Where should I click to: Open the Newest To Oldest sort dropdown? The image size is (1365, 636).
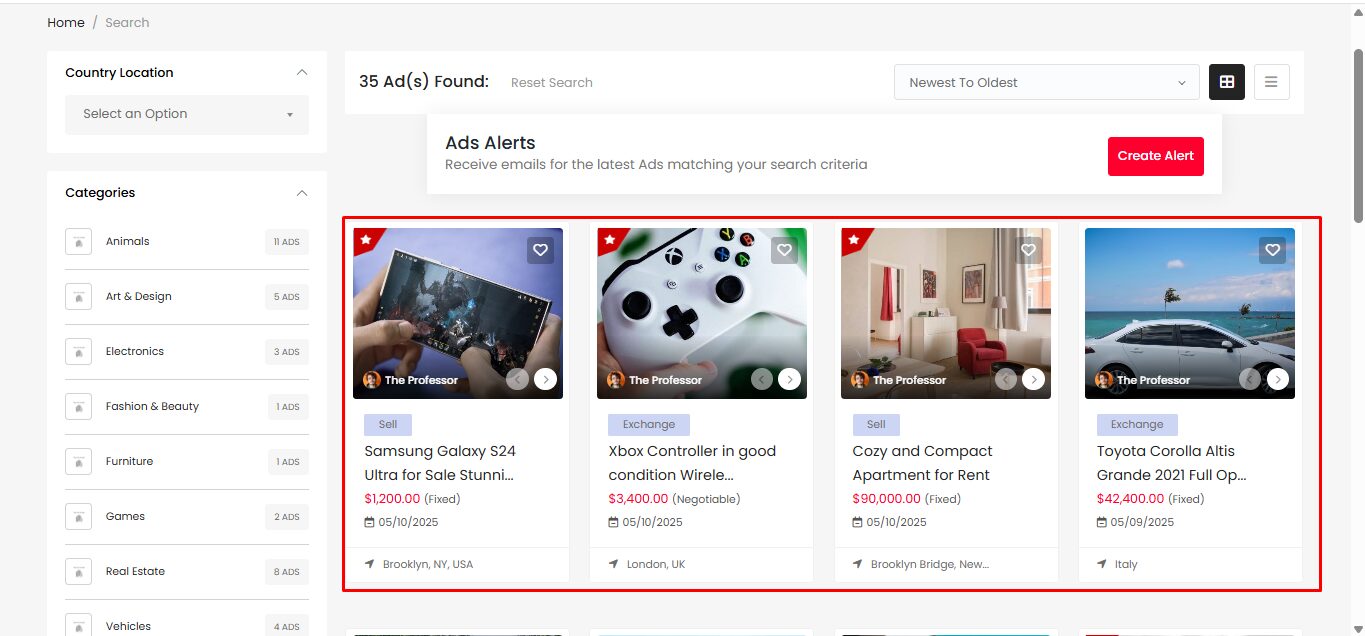(1046, 82)
